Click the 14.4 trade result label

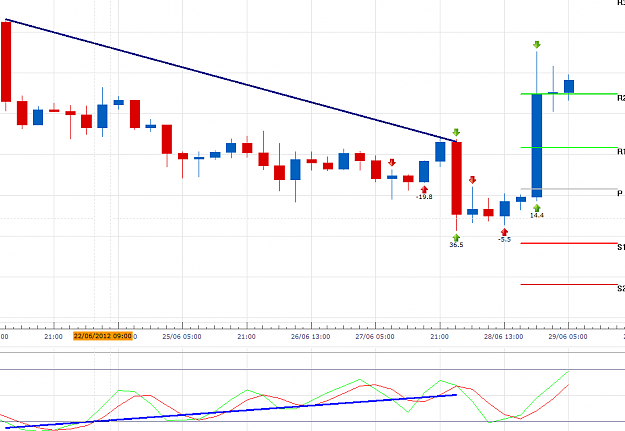point(537,215)
